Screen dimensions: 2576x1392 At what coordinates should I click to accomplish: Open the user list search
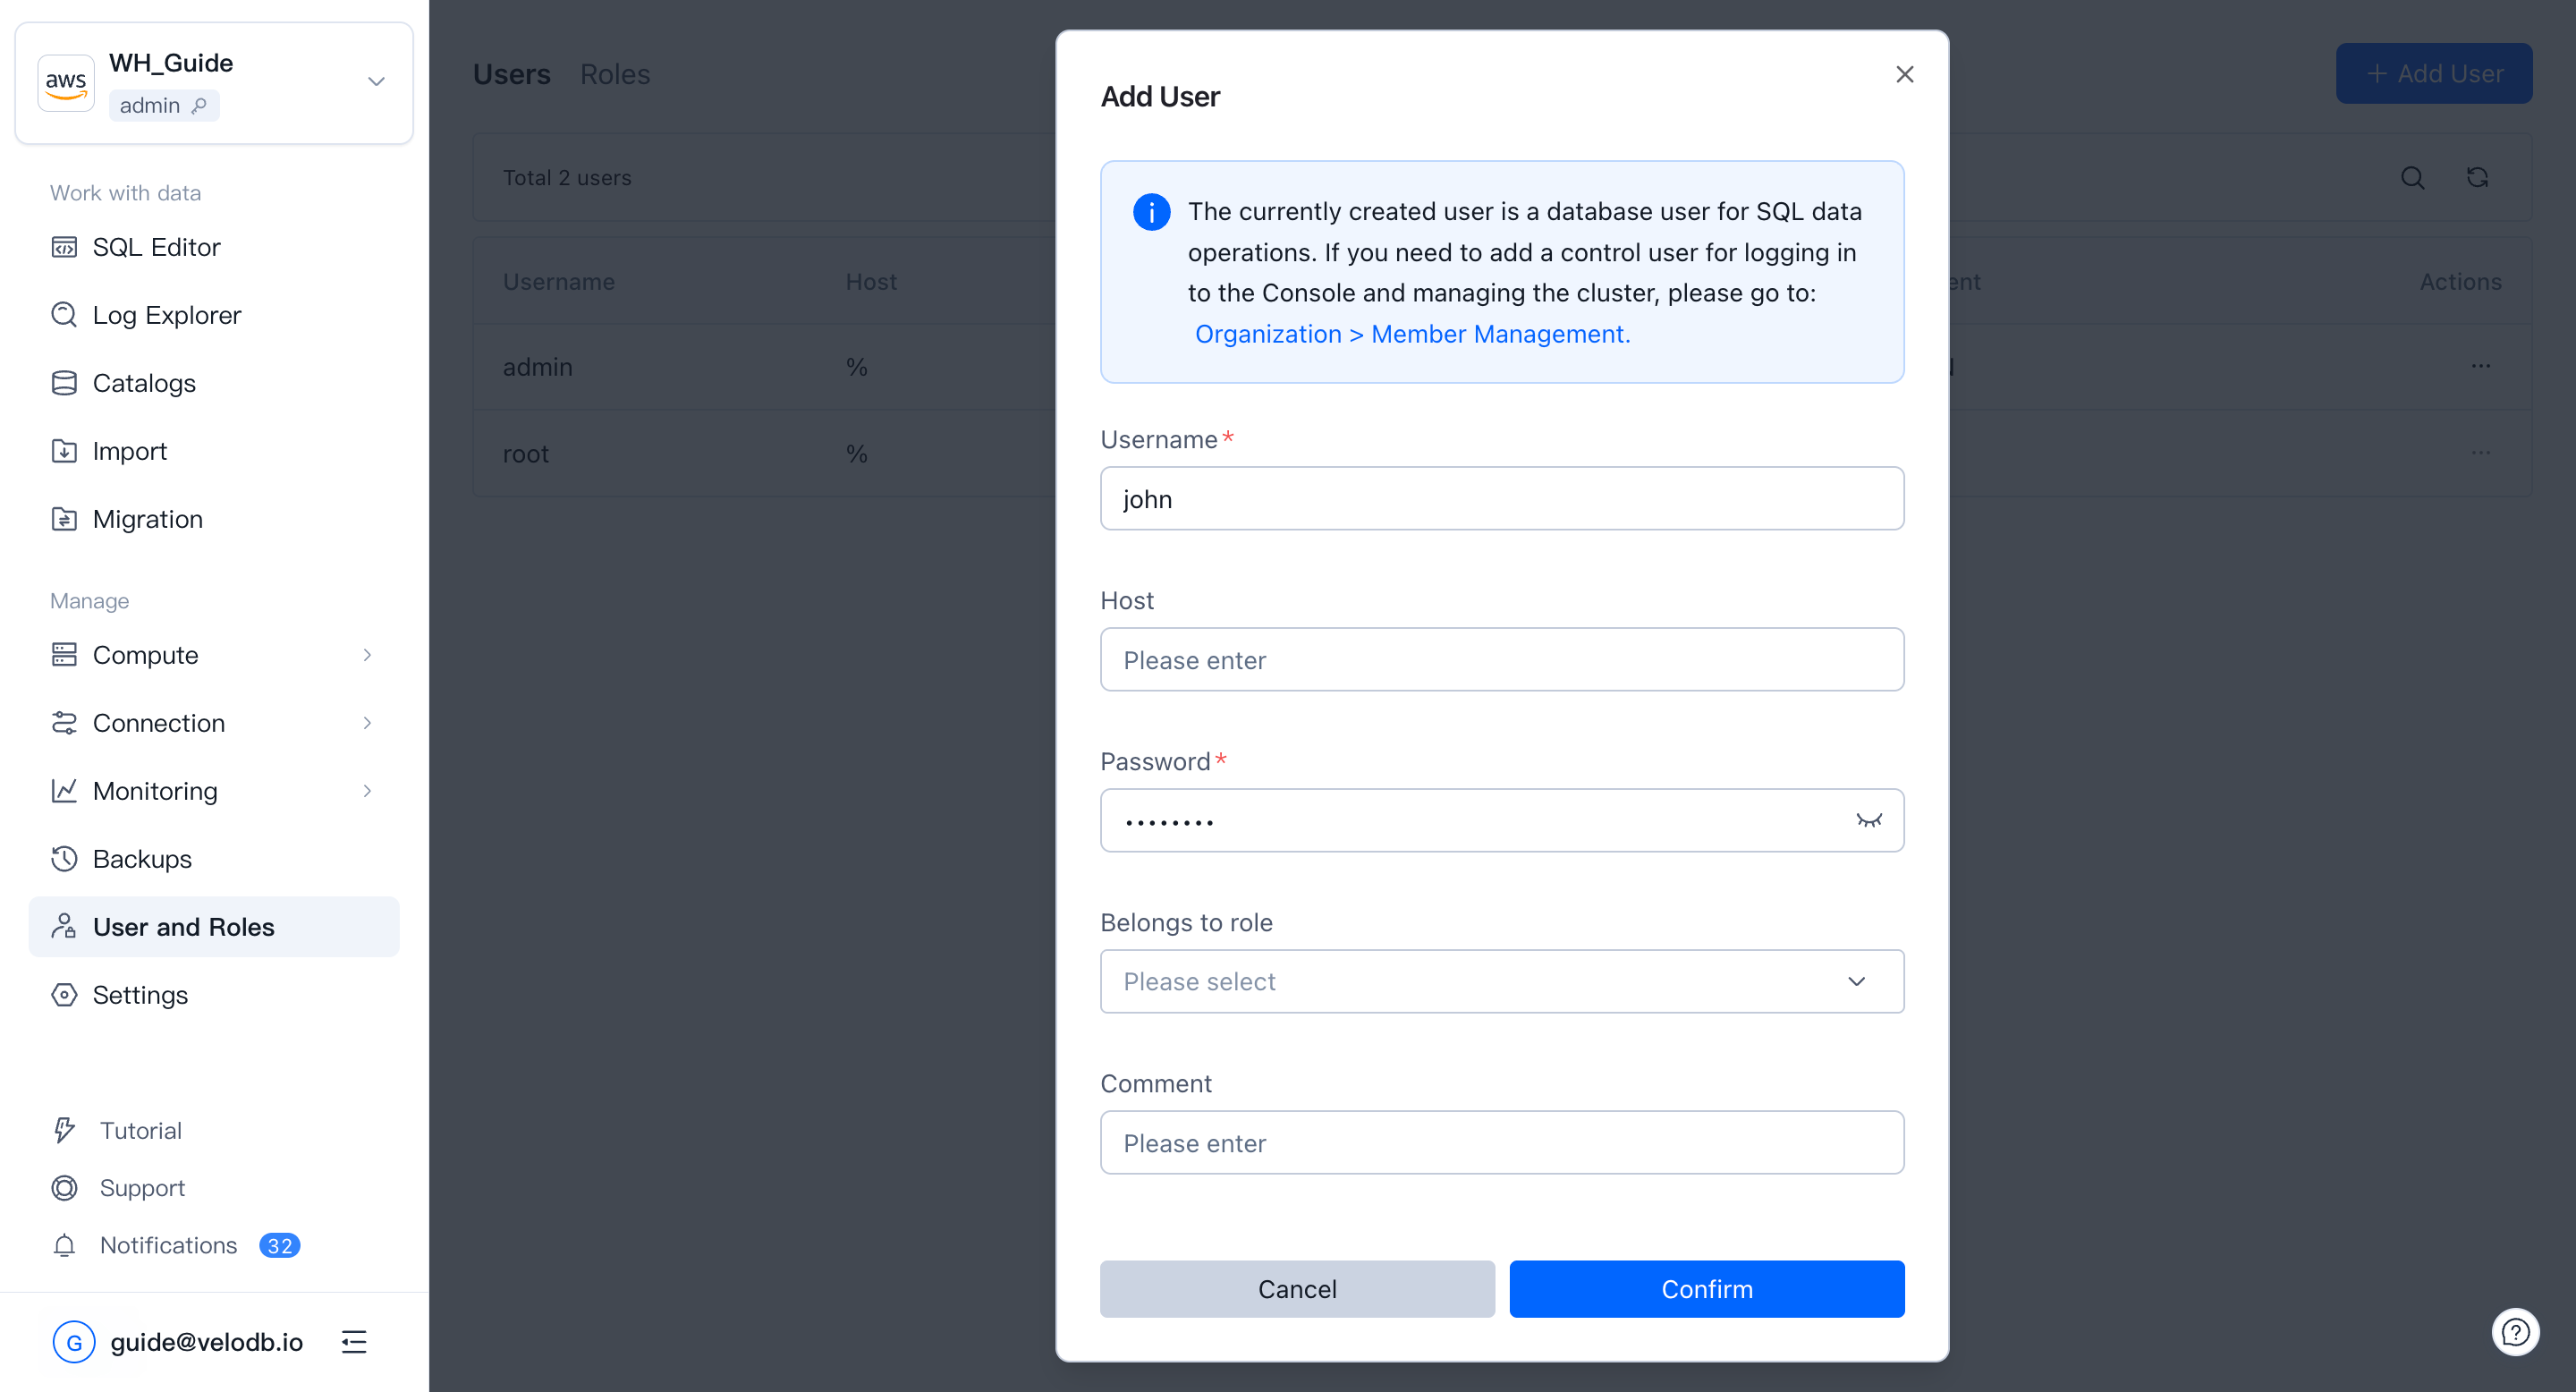pyautogui.click(x=2413, y=177)
